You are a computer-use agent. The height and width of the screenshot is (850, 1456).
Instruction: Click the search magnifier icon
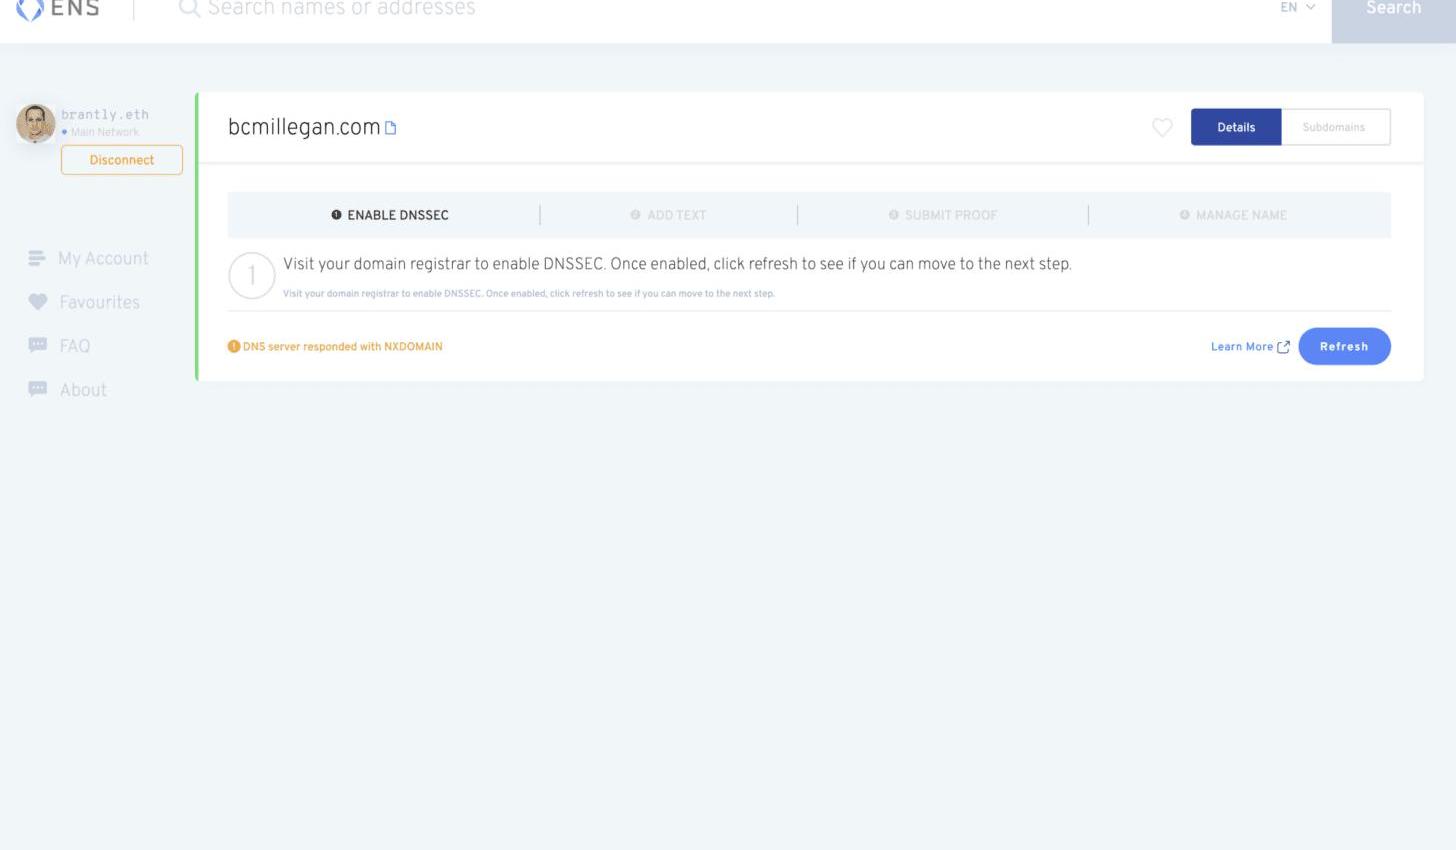tap(189, 9)
